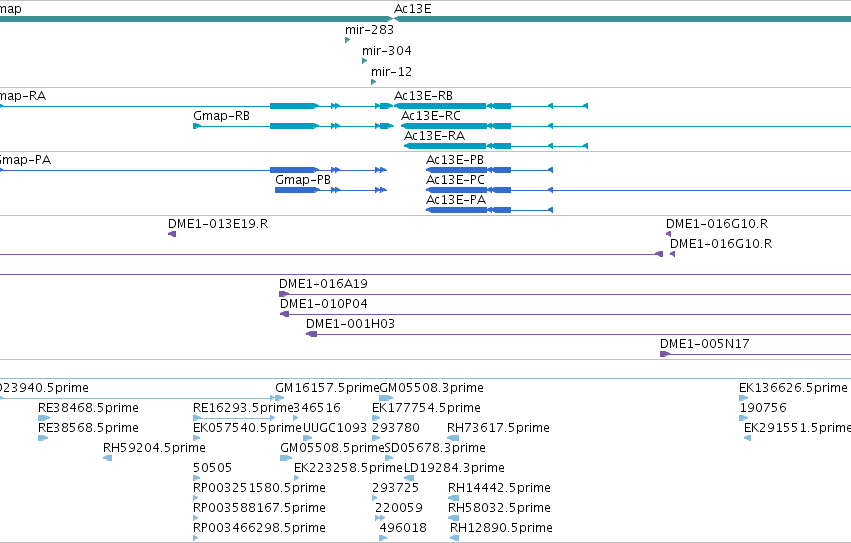
Task: Select the 346516 feature label
Action: click(317, 408)
